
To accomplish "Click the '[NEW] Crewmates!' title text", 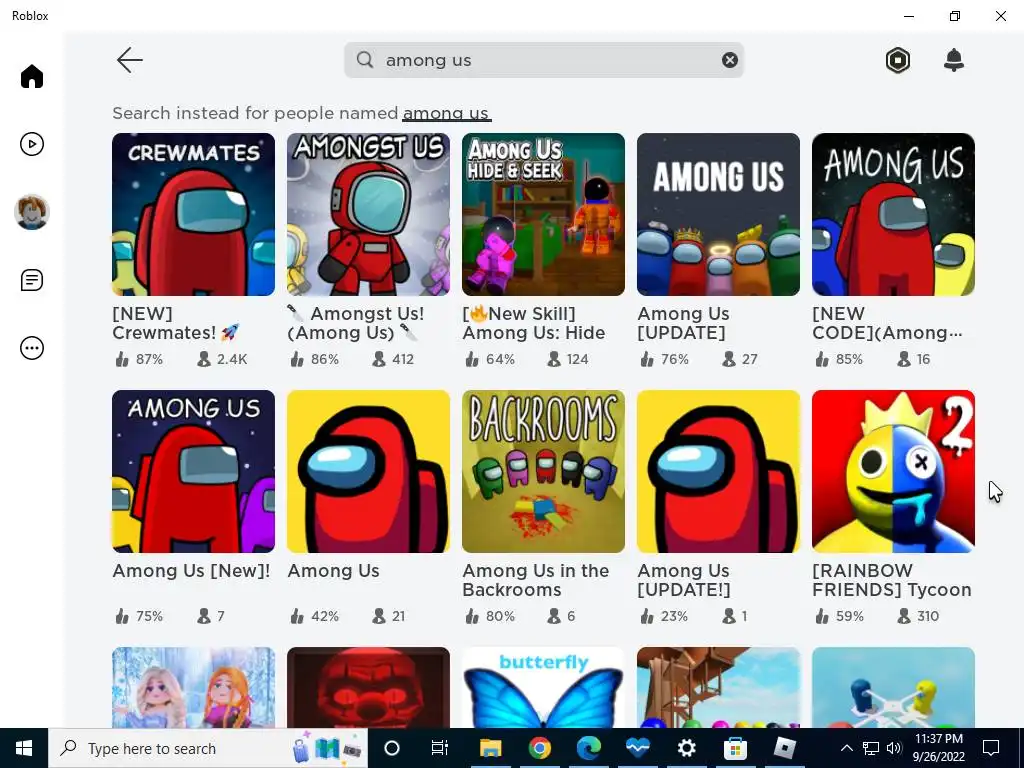I will (176, 323).
